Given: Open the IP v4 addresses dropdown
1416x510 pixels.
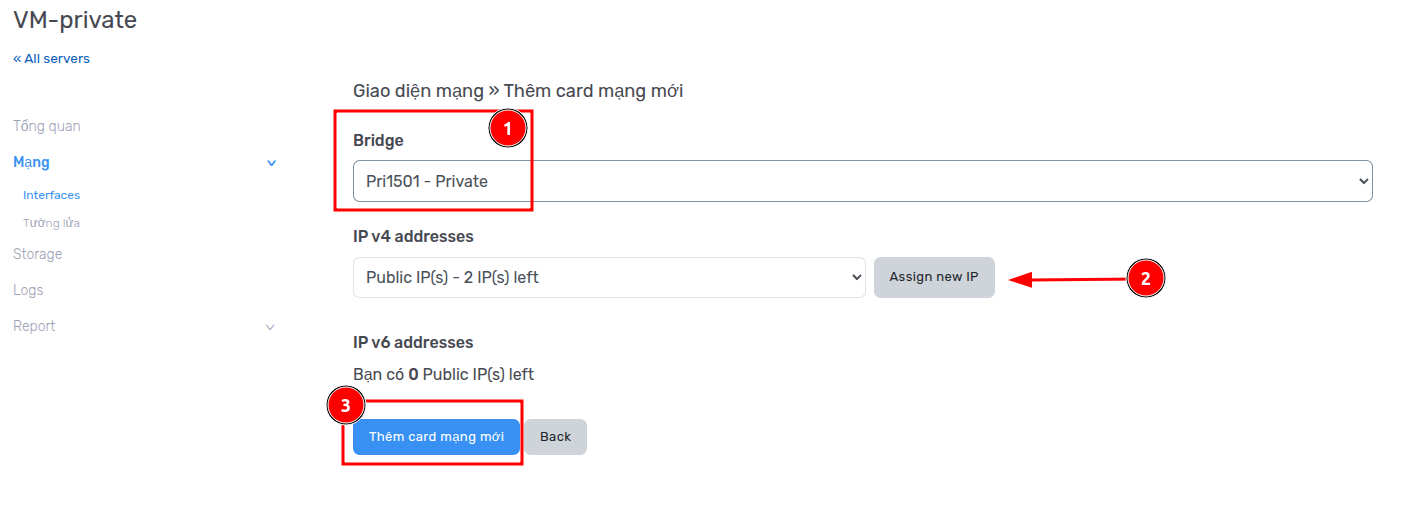Looking at the screenshot, I should click(608, 277).
